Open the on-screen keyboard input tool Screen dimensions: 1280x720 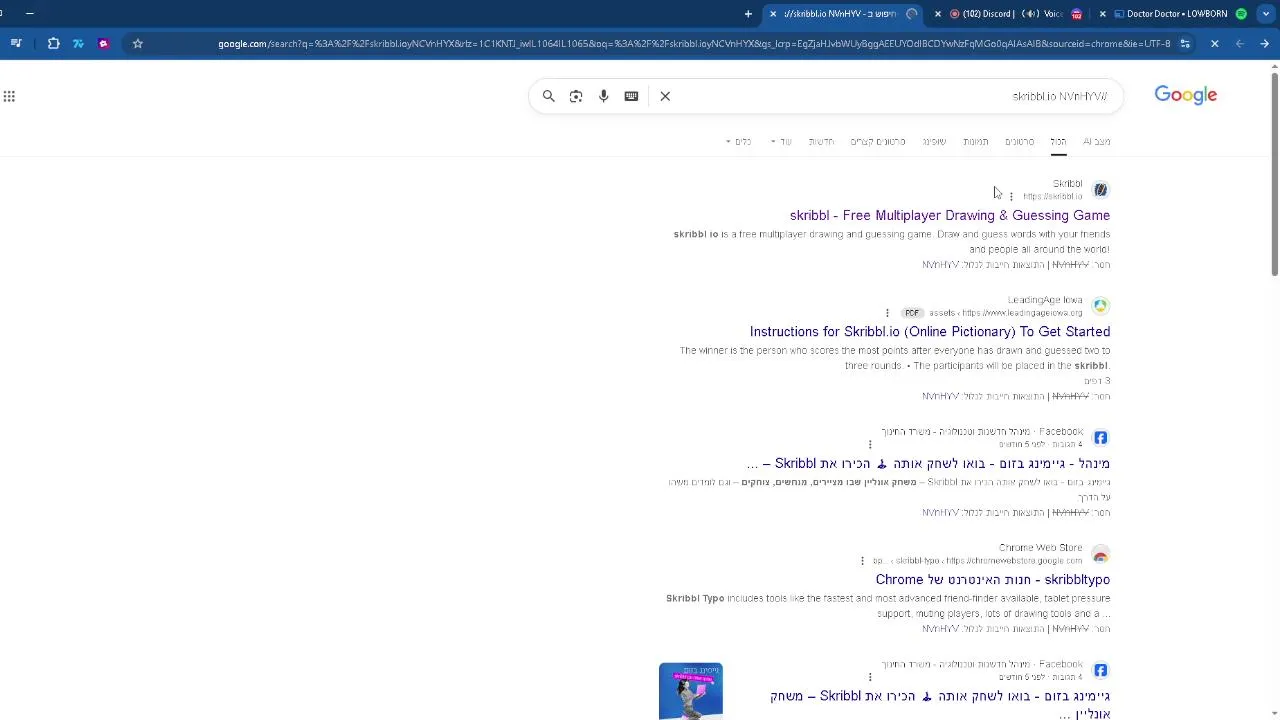pos(631,96)
